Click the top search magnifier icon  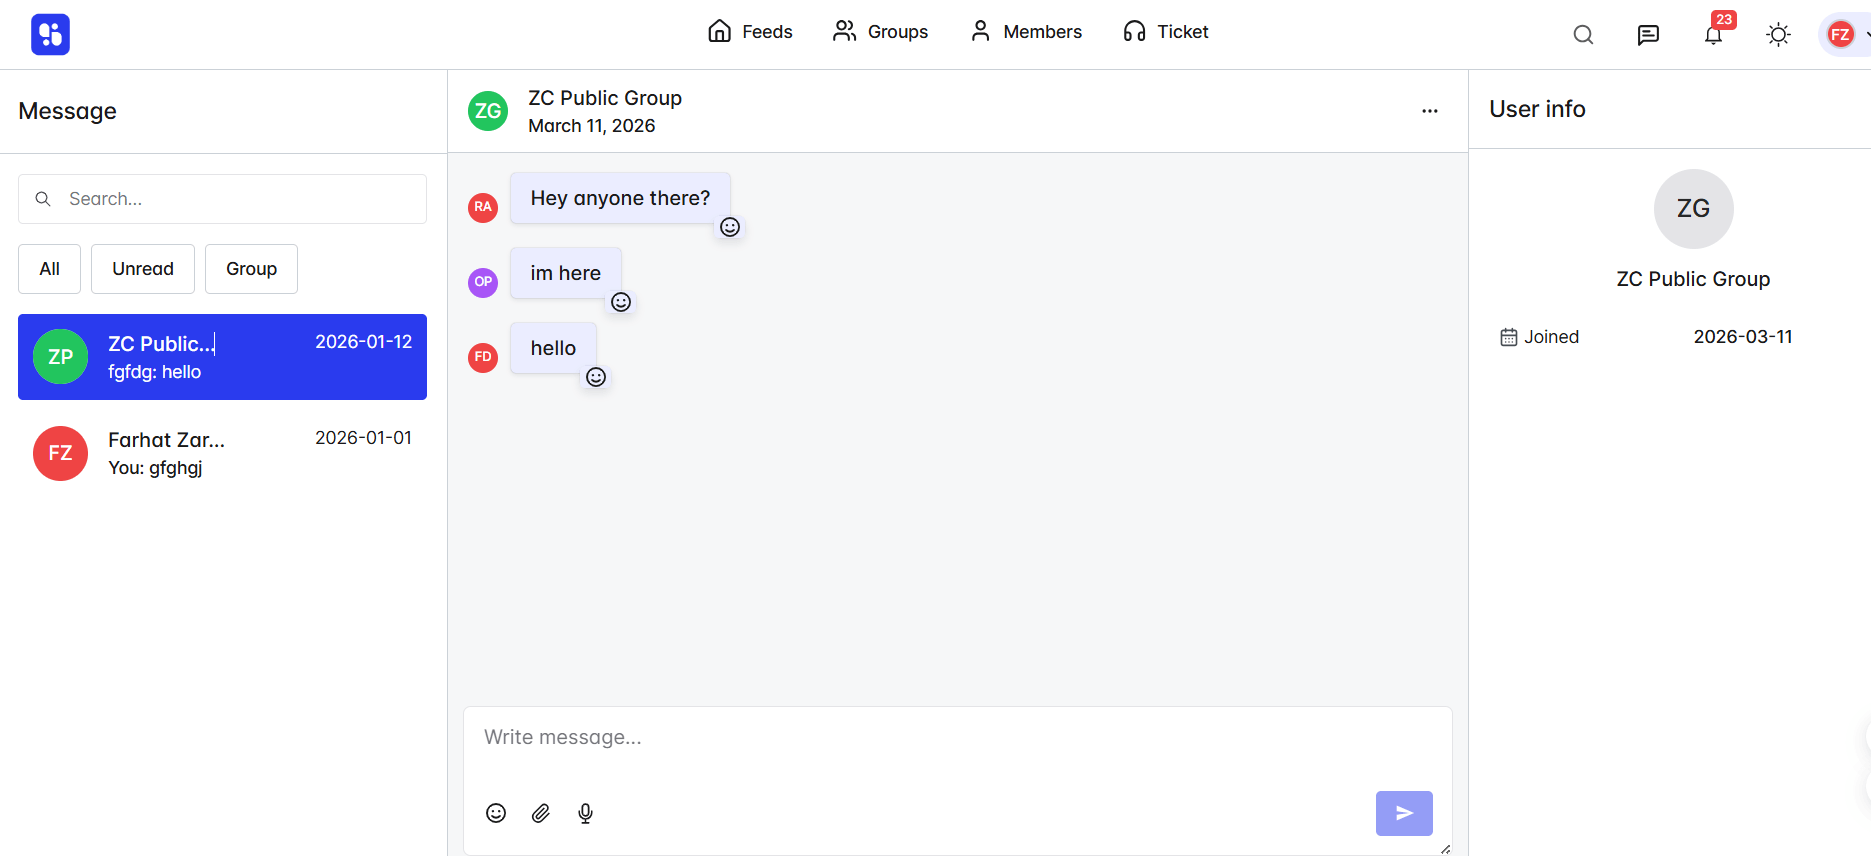1583,35
